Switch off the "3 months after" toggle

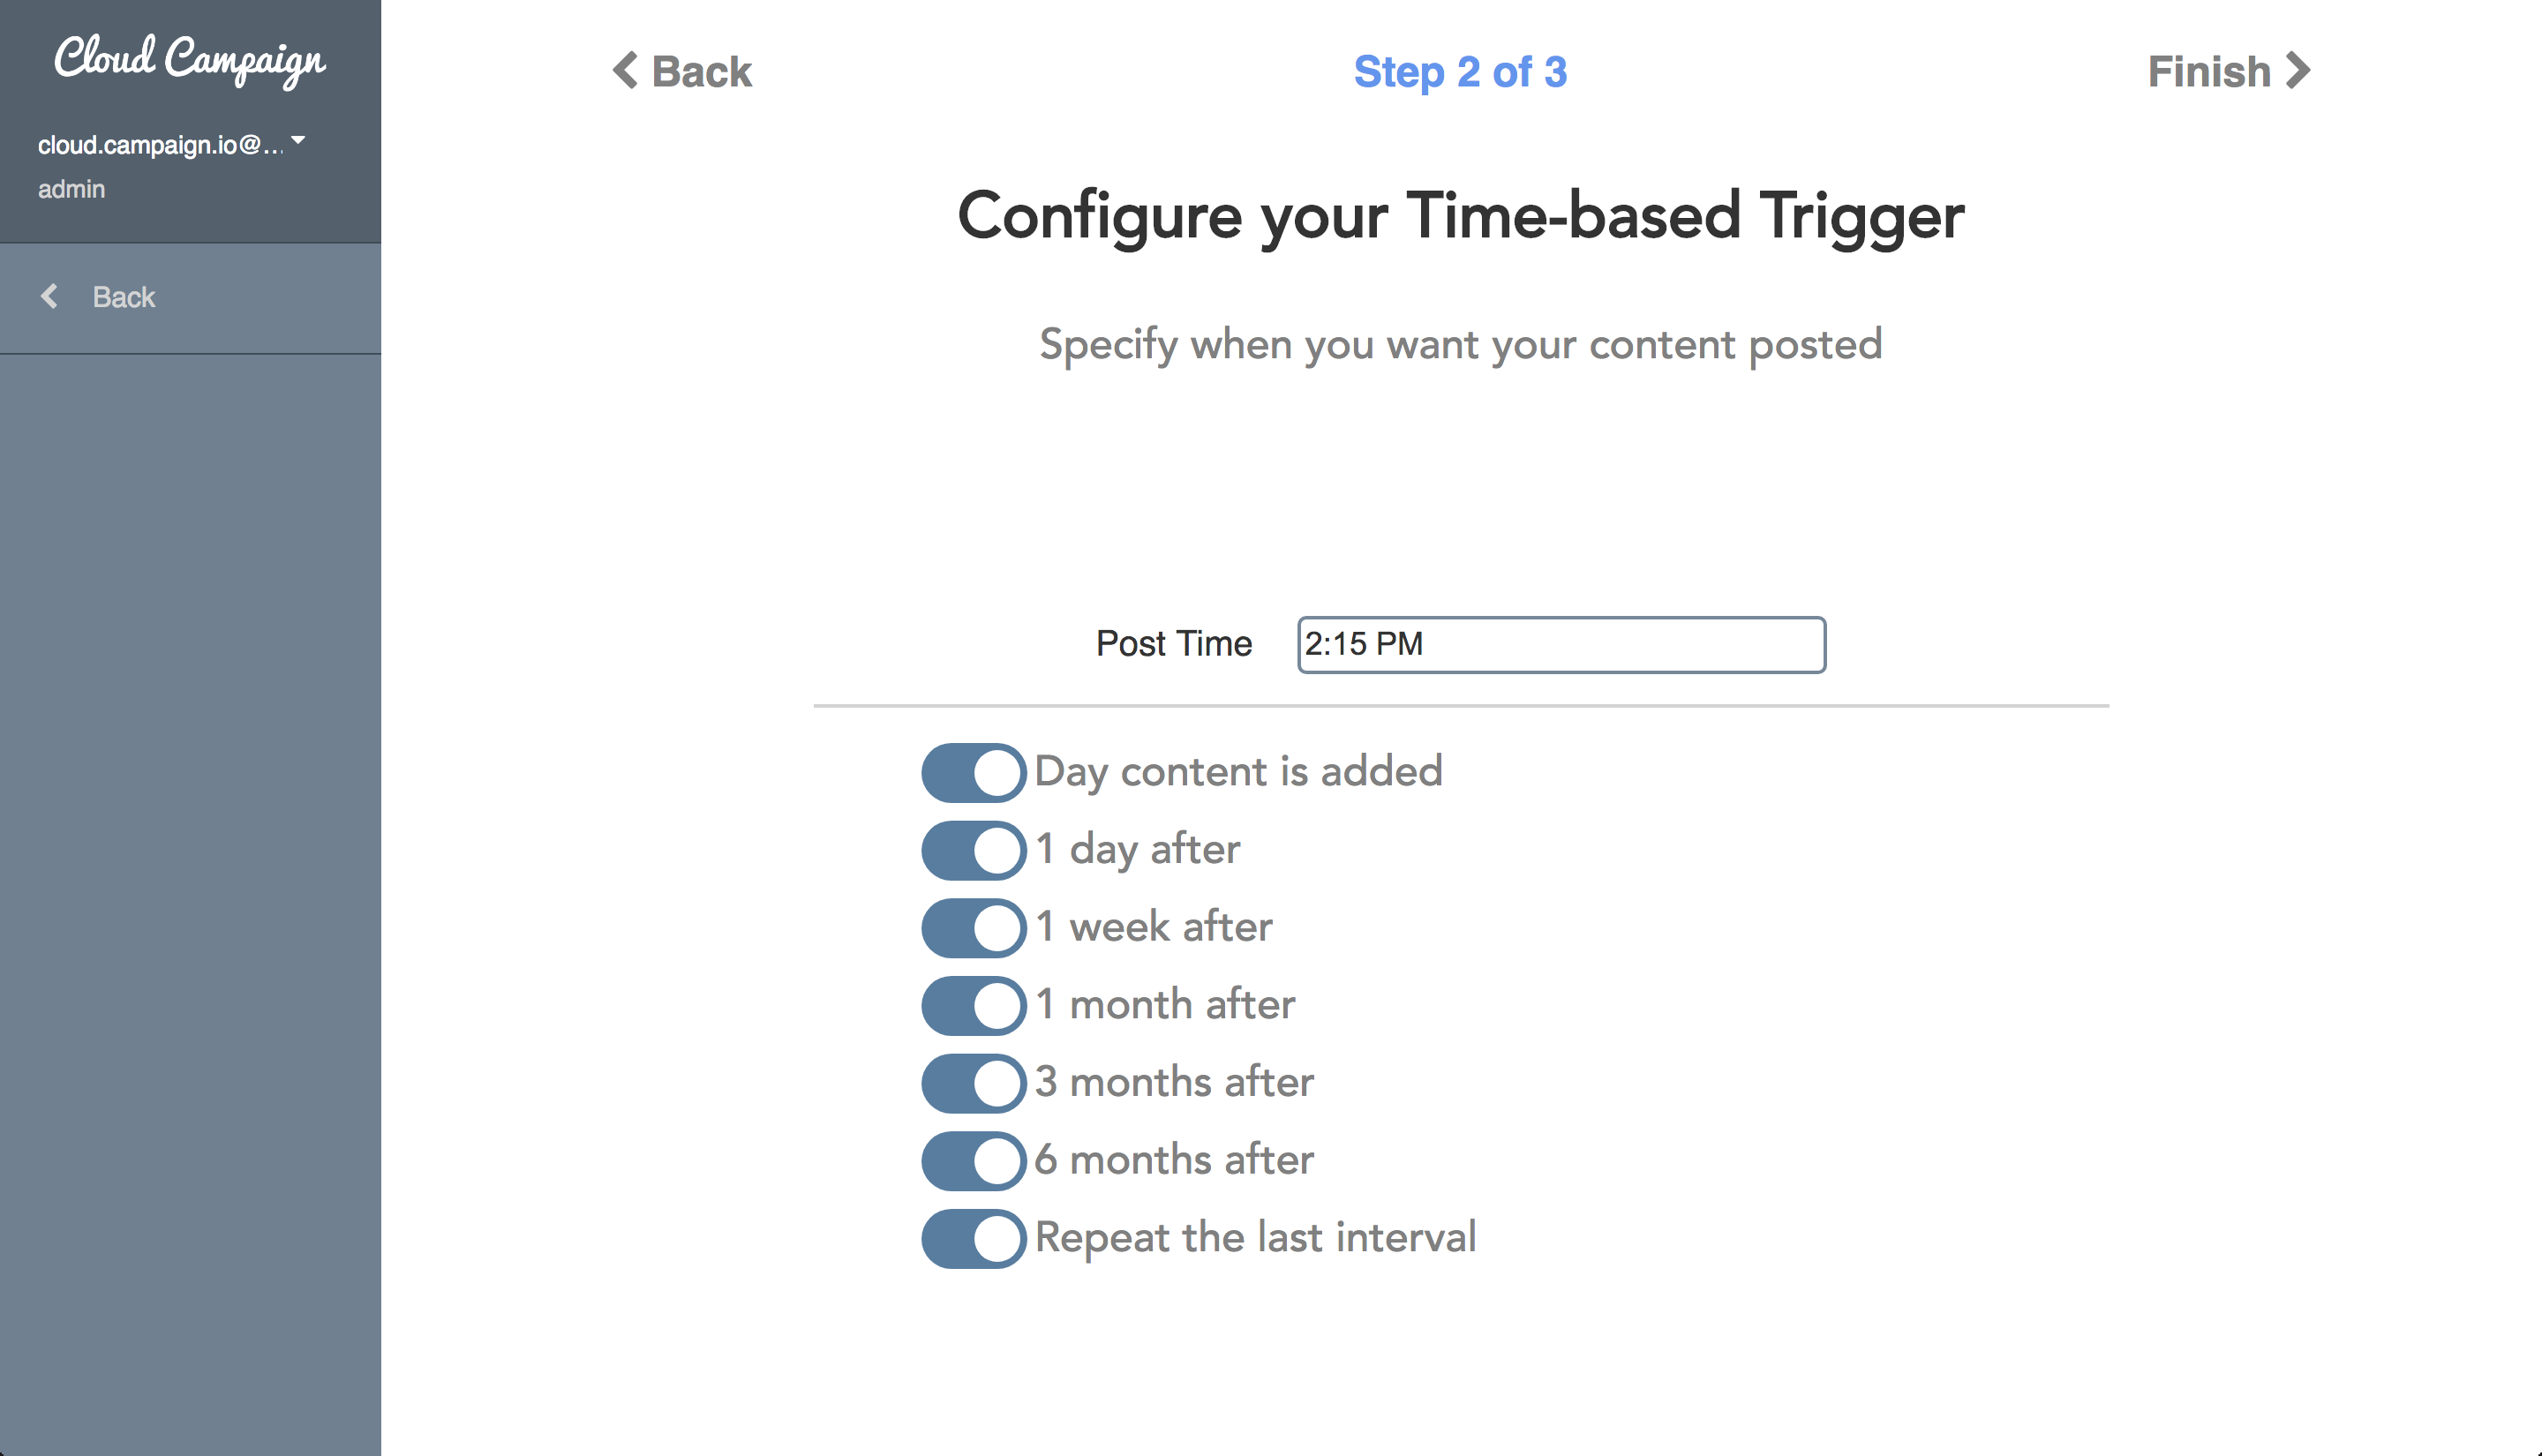coord(973,1083)
